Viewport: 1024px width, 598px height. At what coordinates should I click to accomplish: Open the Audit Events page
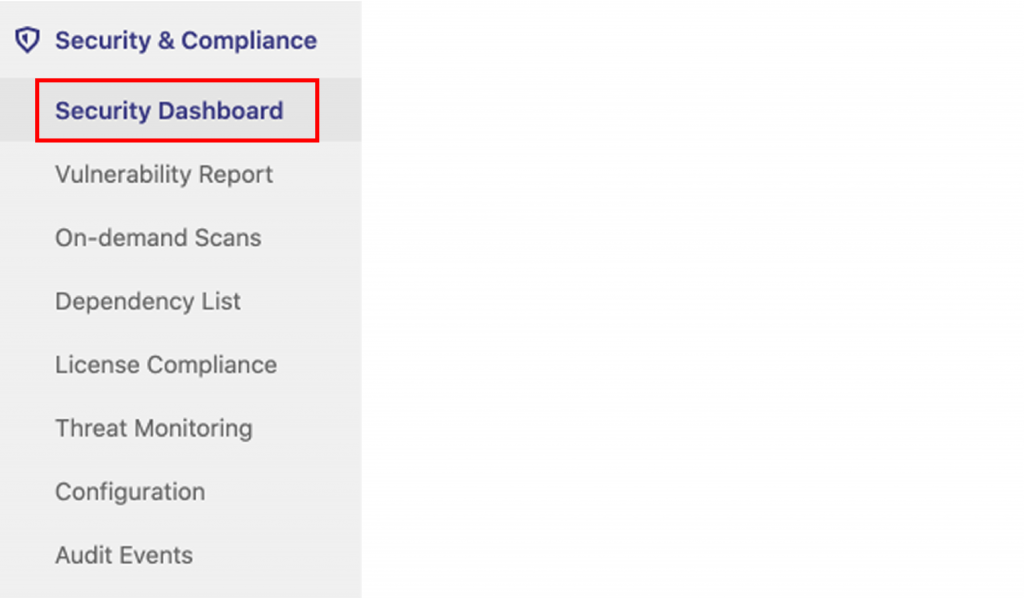click(124, 555)
